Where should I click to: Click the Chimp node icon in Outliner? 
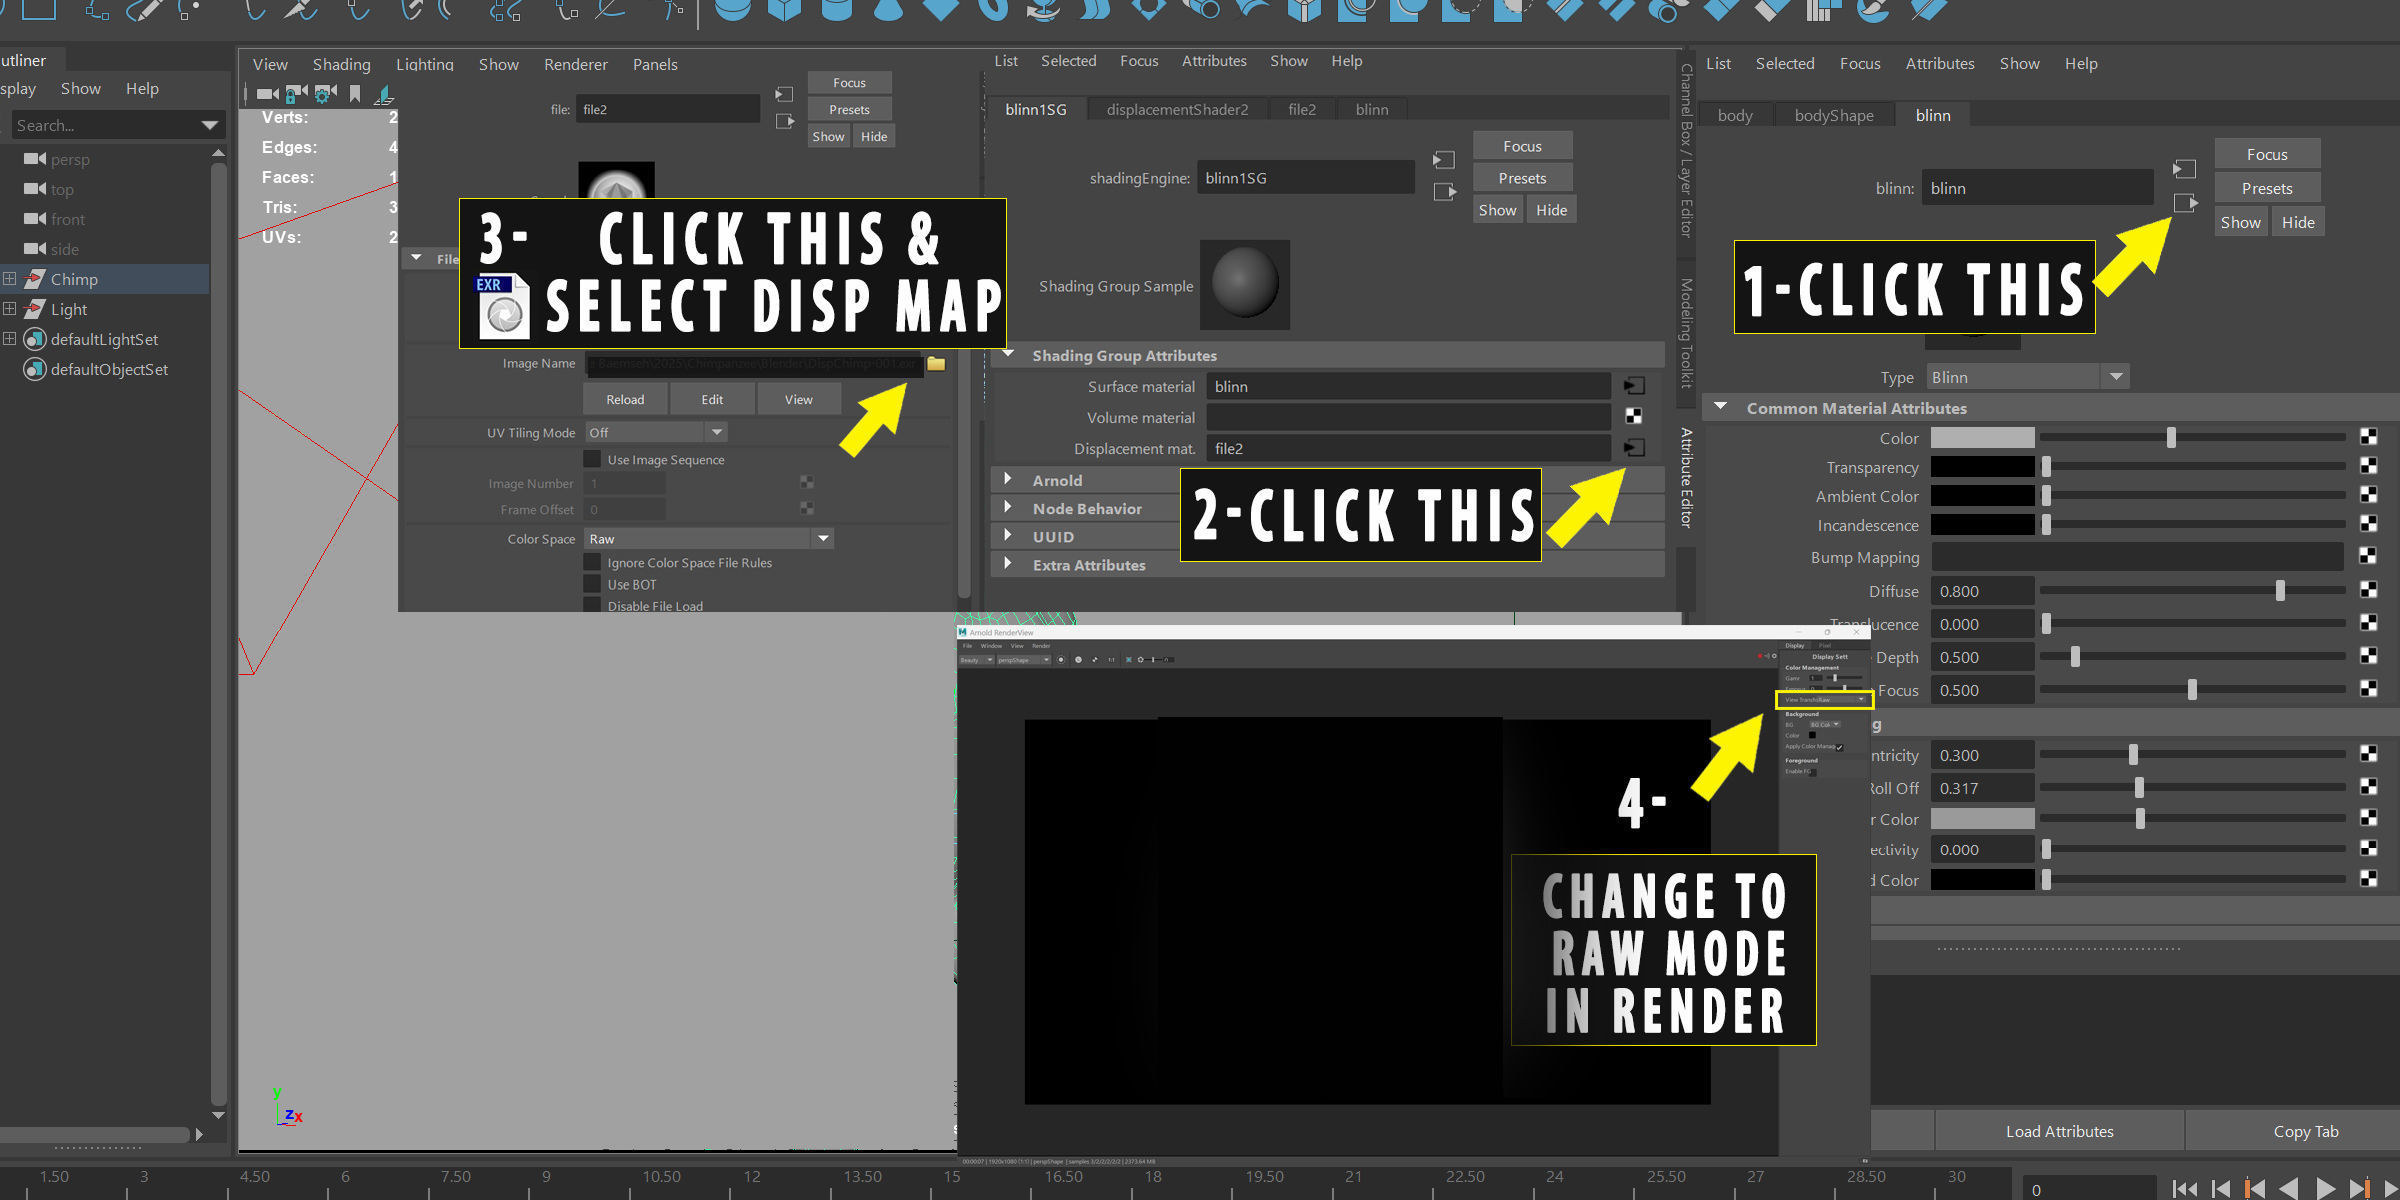click(35, 279)
